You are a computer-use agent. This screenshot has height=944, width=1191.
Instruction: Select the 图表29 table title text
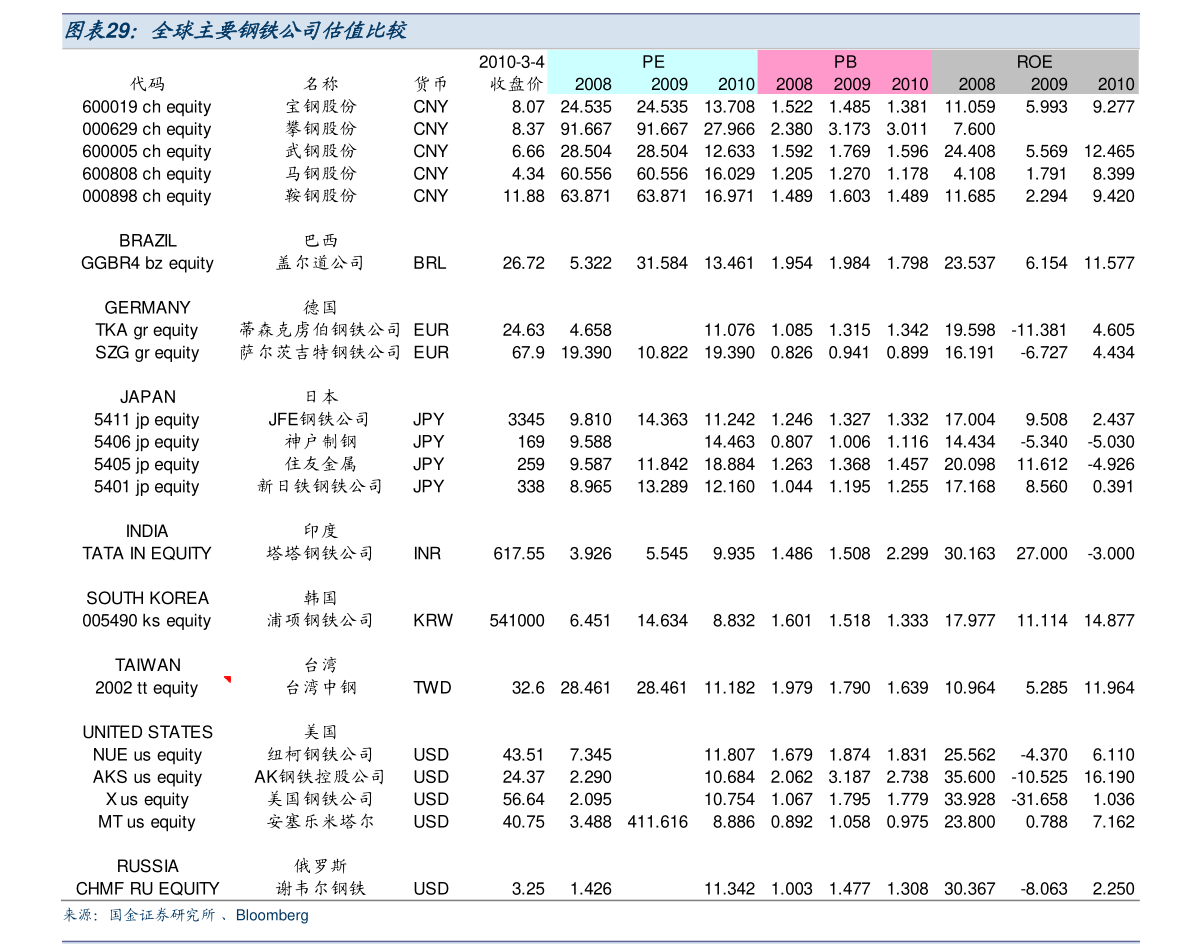[236, 31]
